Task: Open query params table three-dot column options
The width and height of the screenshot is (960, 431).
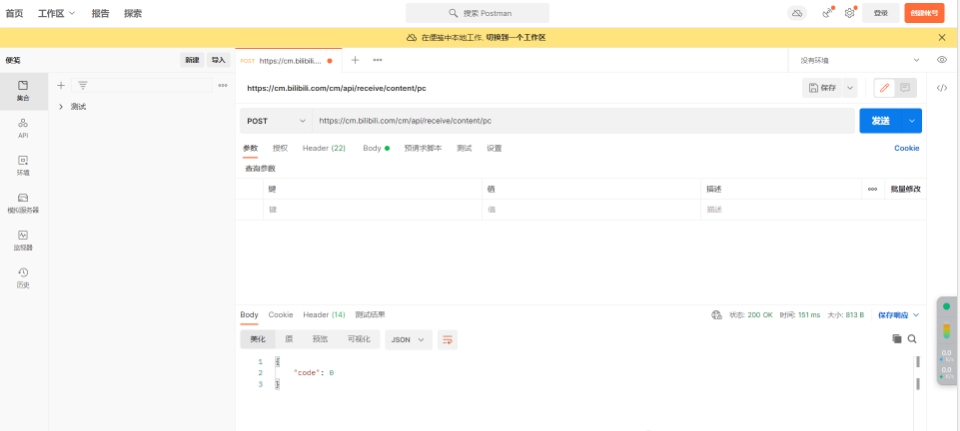Action: [x=872, y=189]
